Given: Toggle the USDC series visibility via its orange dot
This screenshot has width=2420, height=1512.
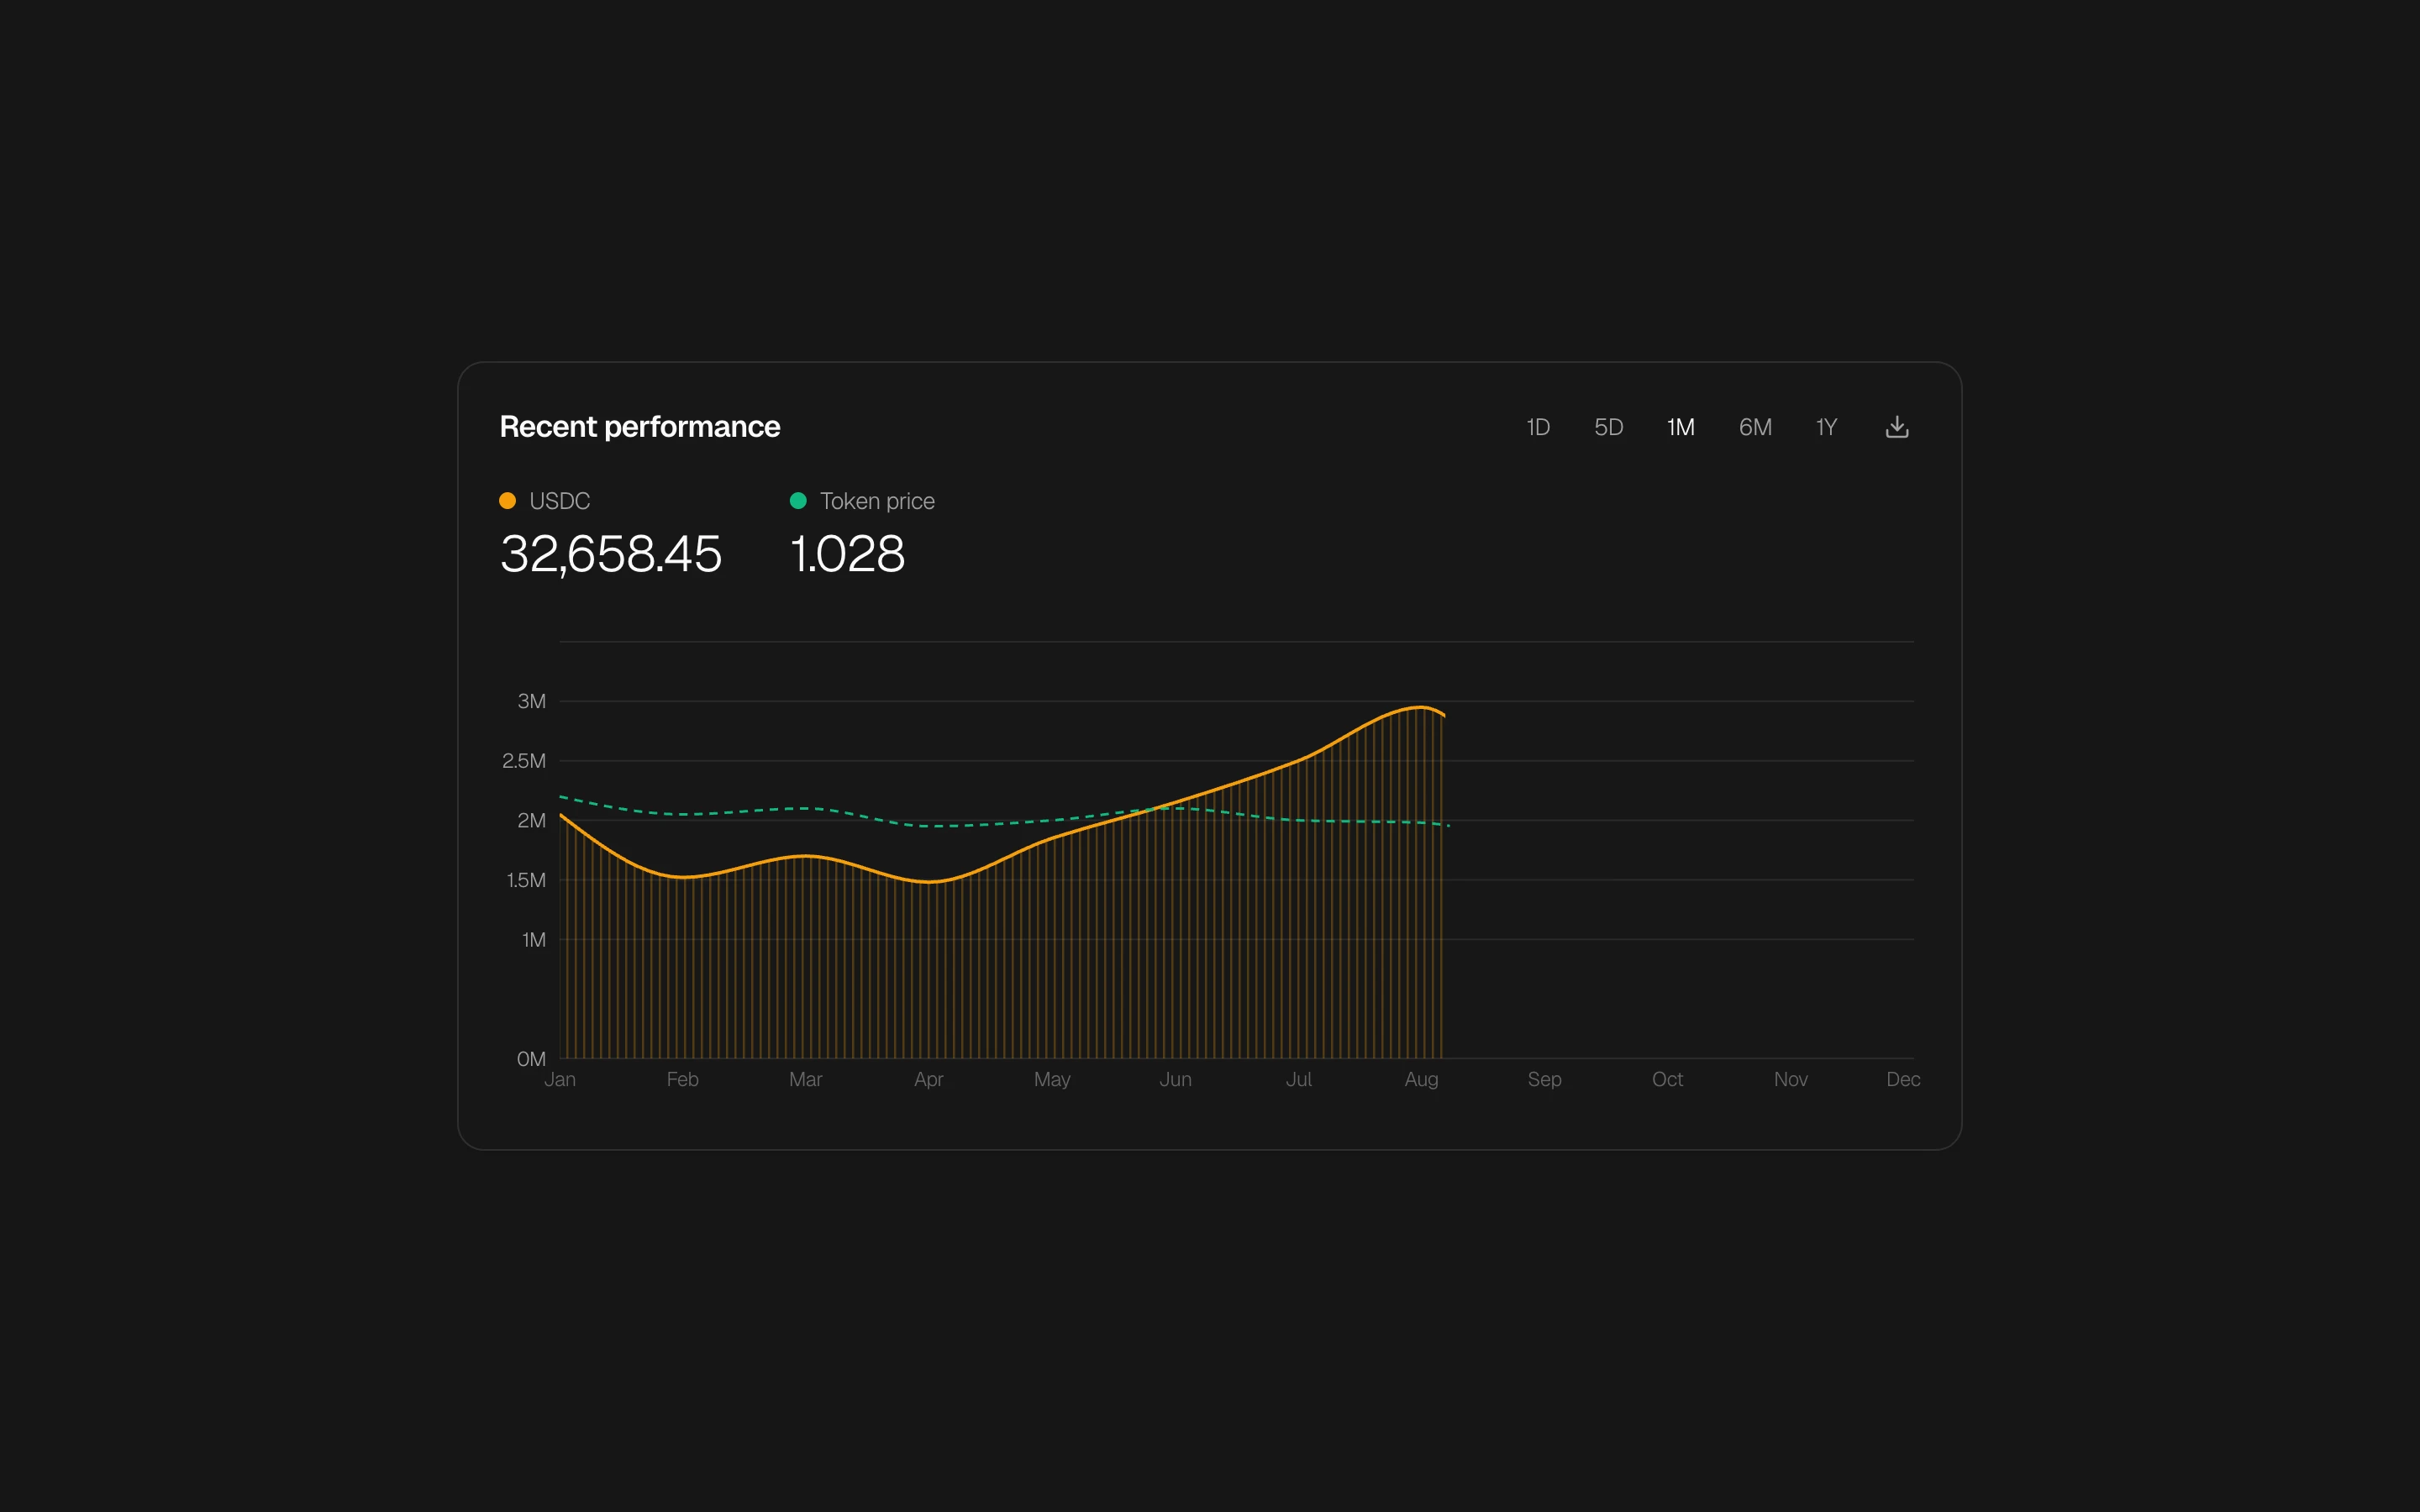Looking at the screenshot, I should (507, 500).
